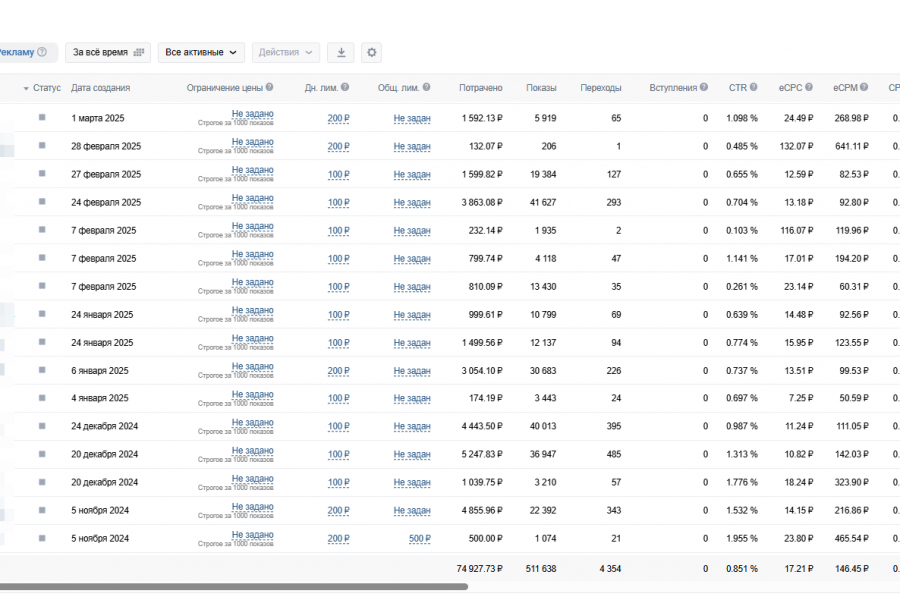Click help icon next to CTR
The image size is (900, 600).
(753, 87)
